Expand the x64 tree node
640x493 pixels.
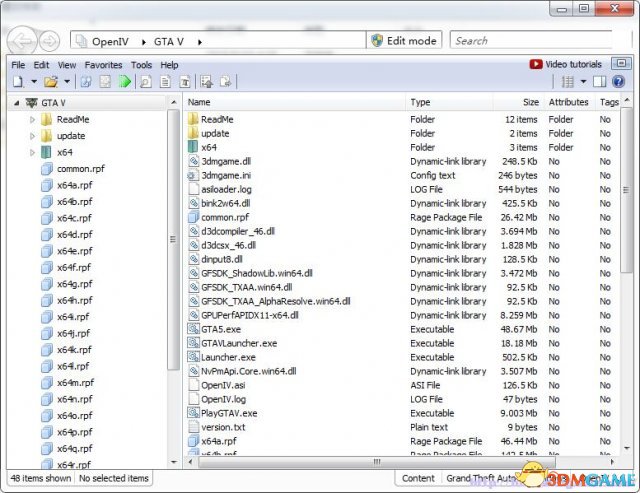tap(33, 152)
